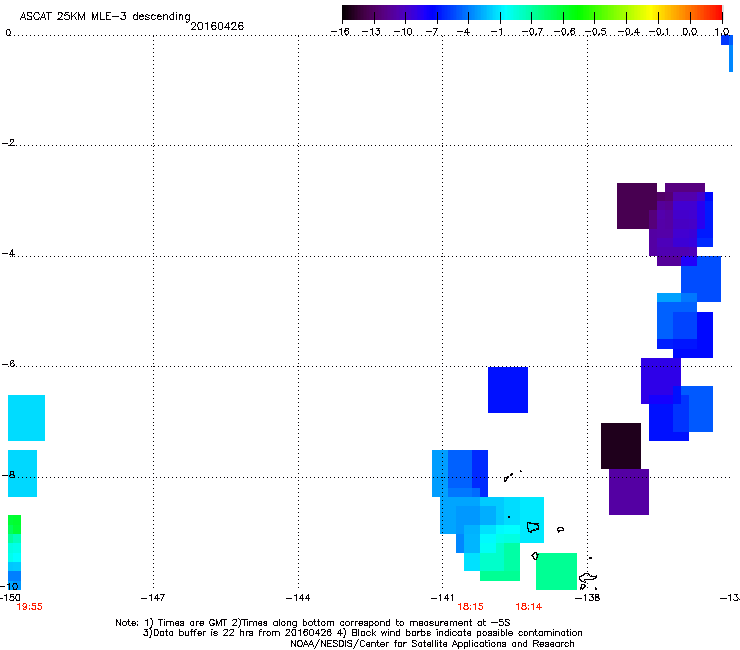
Task: Click the isolated blue square below the -6 line
Action: click(508, 390)
